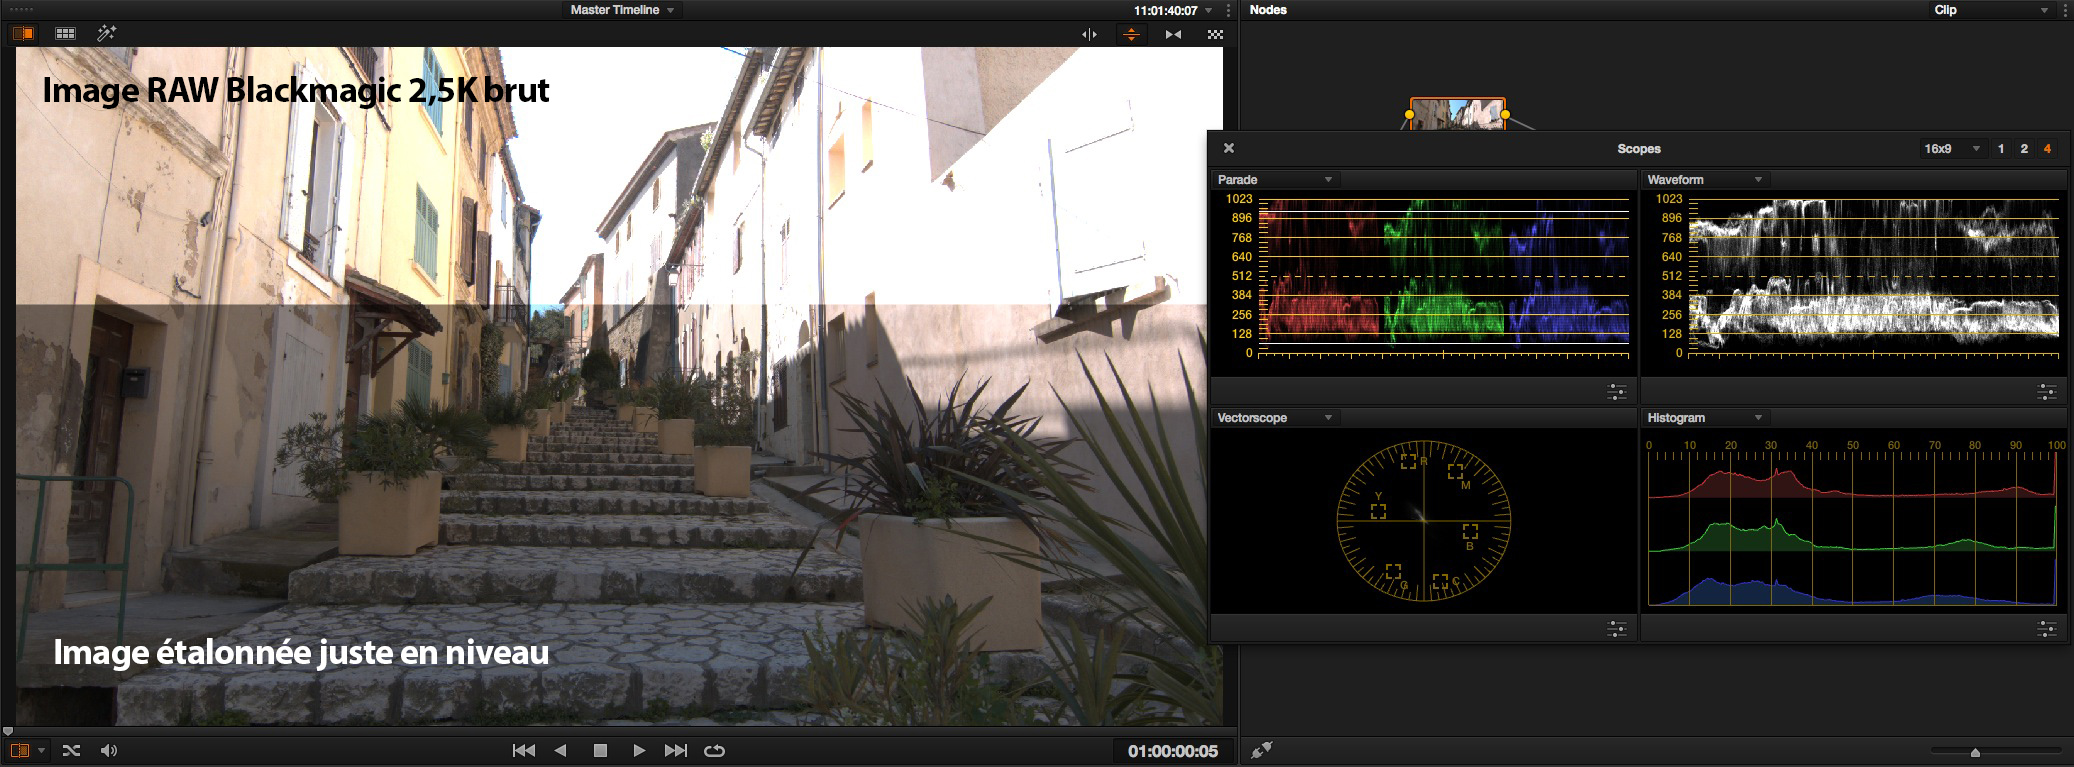
Task: Select the clip node thumbnail in Nodes
Action: (1457, 114)
